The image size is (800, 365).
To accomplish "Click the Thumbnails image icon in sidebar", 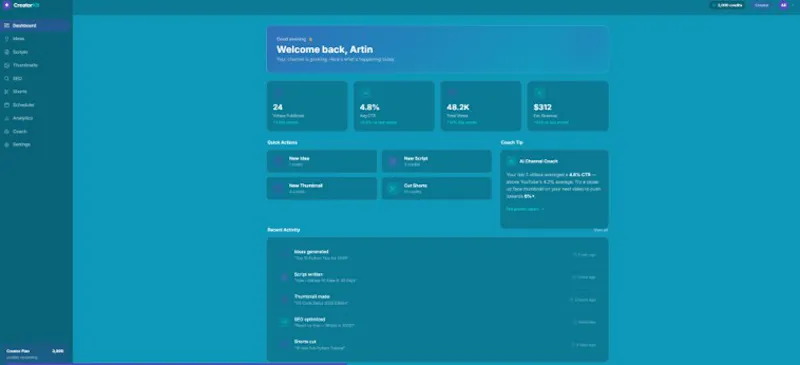I will pyautogui.click(x=7, y=65).
